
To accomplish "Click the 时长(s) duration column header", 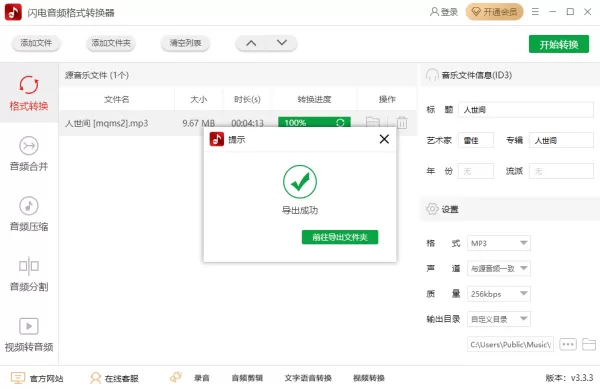I will point(247,100).
